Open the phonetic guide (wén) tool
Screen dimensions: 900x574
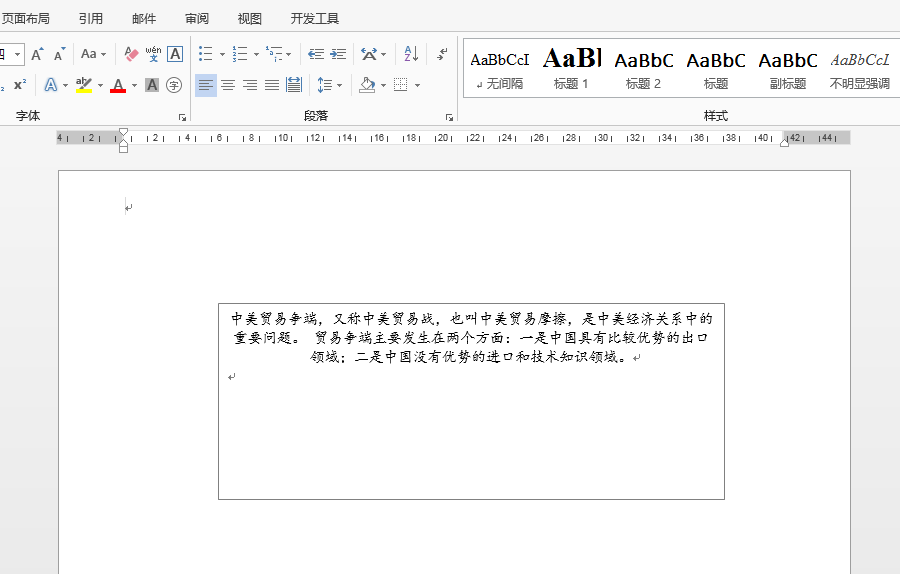point(153,54)
